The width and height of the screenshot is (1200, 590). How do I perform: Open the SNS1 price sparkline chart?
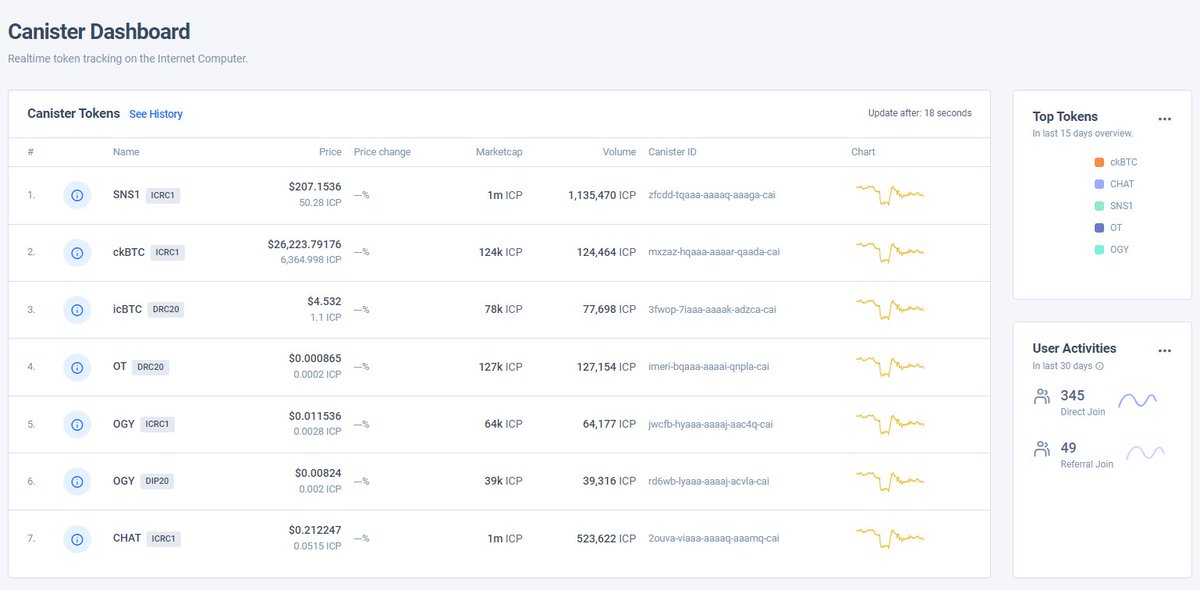coord(890,194)
